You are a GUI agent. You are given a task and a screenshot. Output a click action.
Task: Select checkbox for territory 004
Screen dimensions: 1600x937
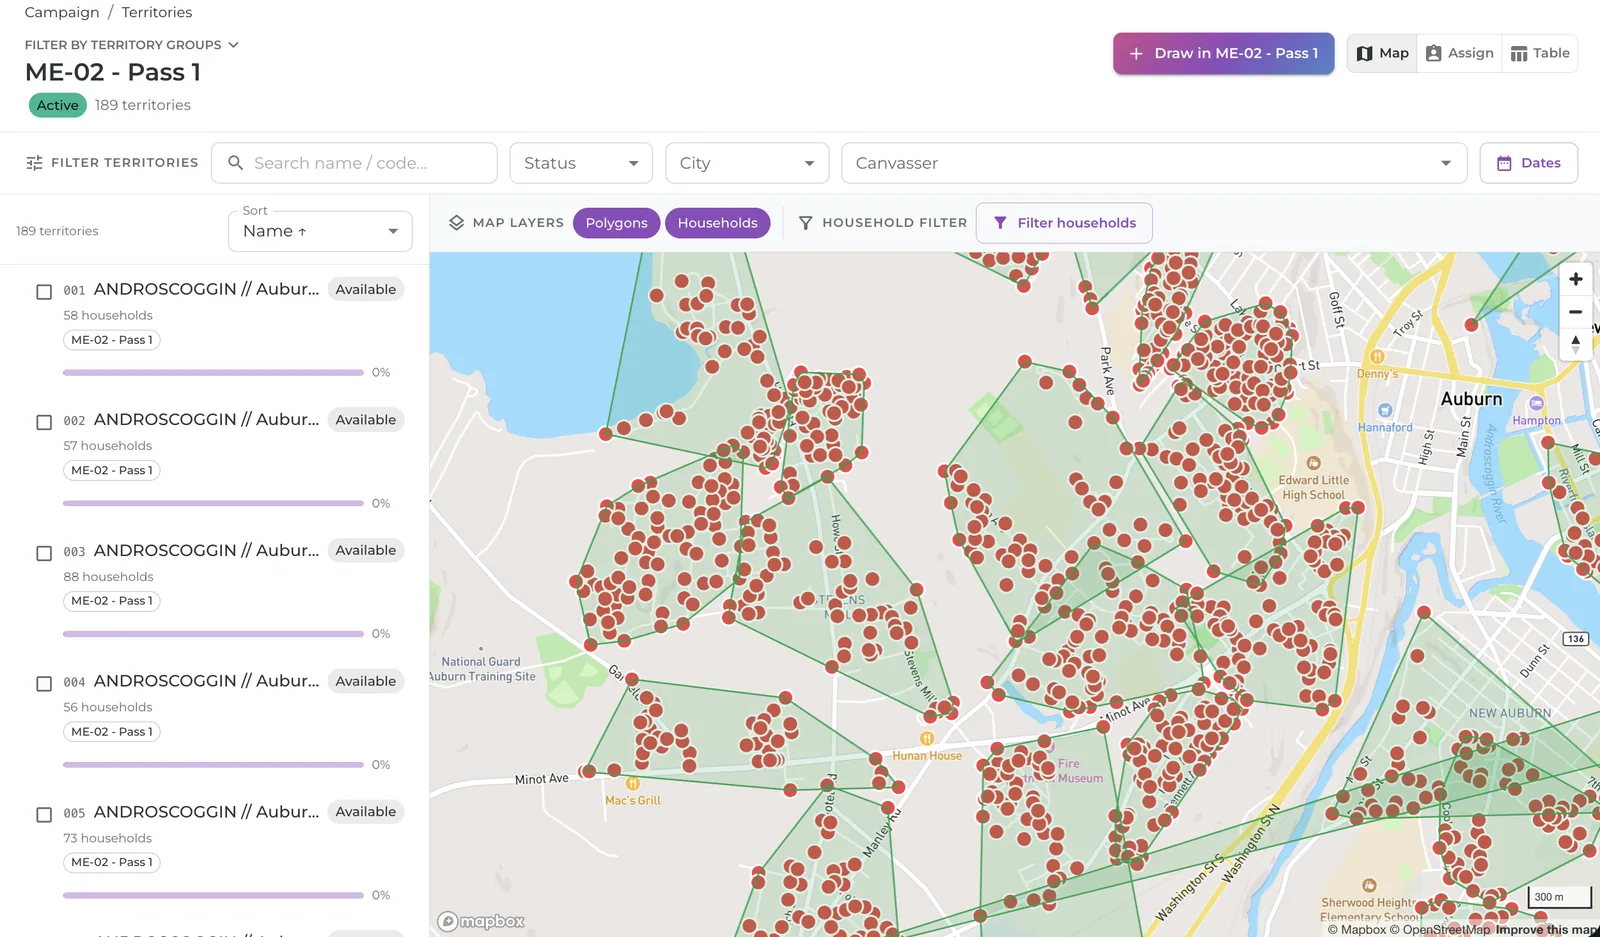44,684
